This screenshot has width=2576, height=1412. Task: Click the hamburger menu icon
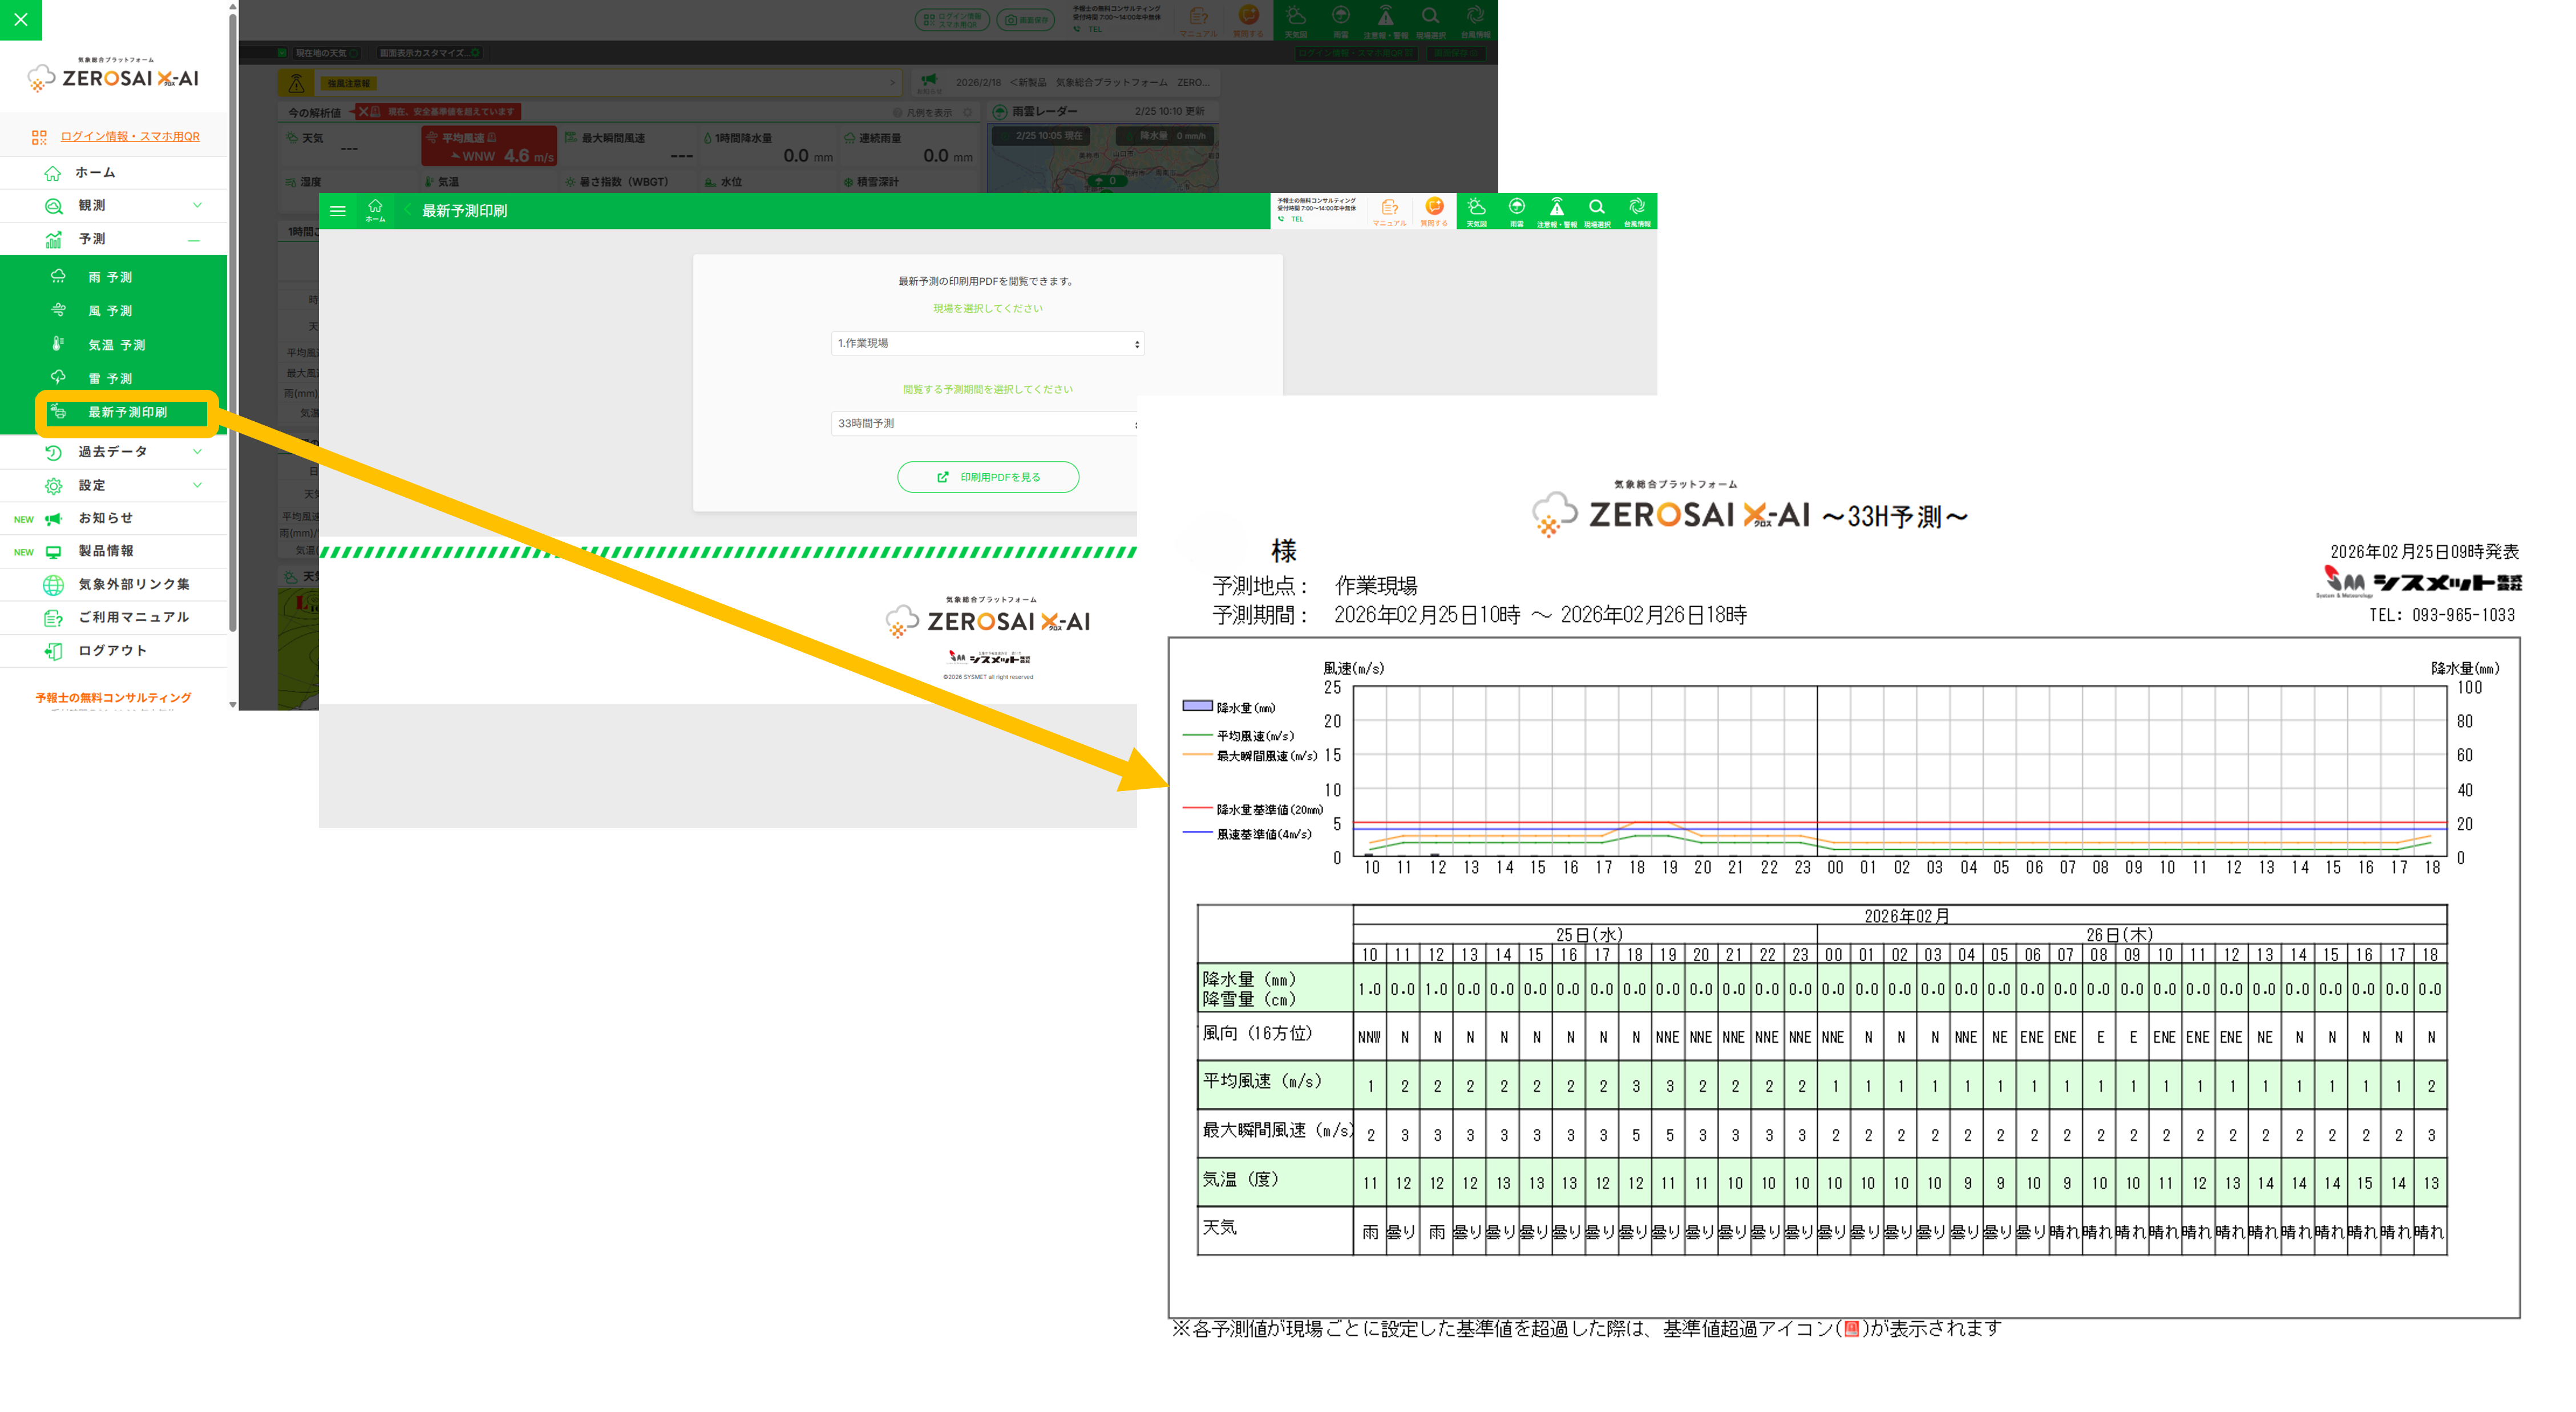338,211
